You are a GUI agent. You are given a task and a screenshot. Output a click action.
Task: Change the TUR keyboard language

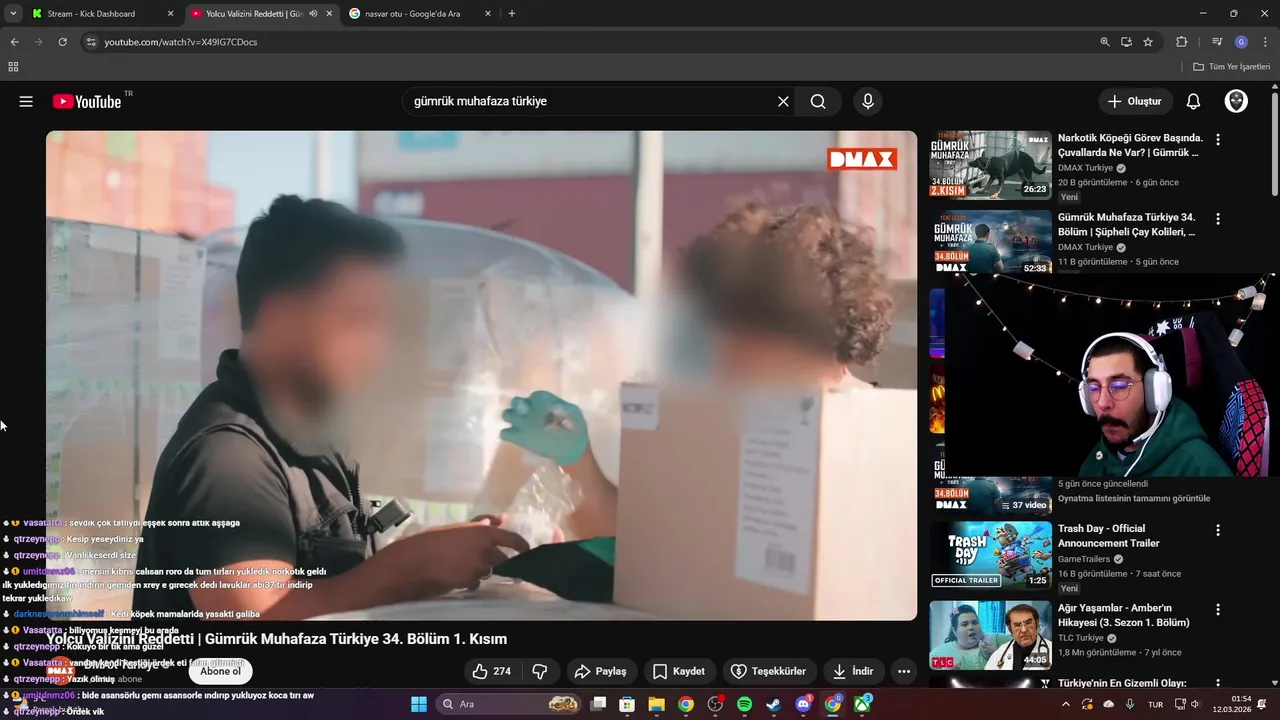click(1155, 704)
